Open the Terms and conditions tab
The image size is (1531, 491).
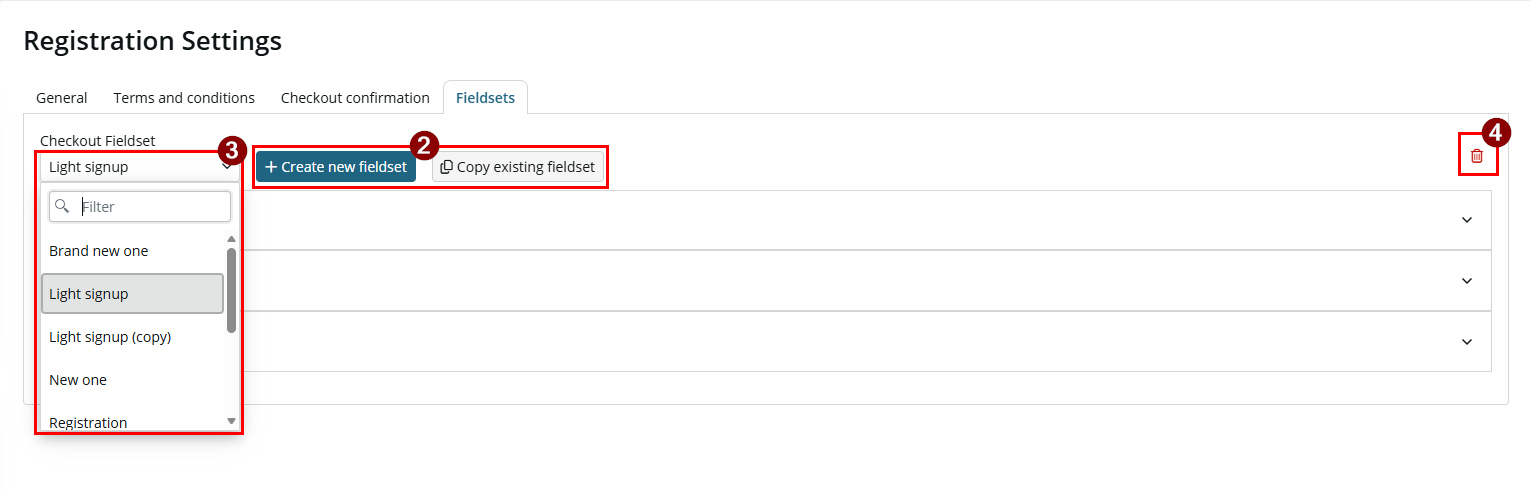pos(184,98)
